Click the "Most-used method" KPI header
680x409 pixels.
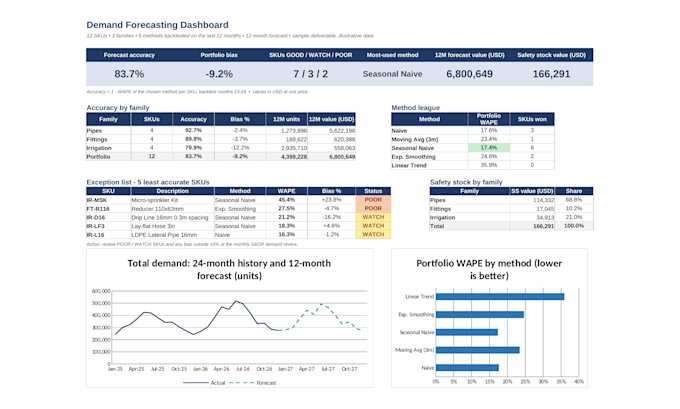click(392, 55)
